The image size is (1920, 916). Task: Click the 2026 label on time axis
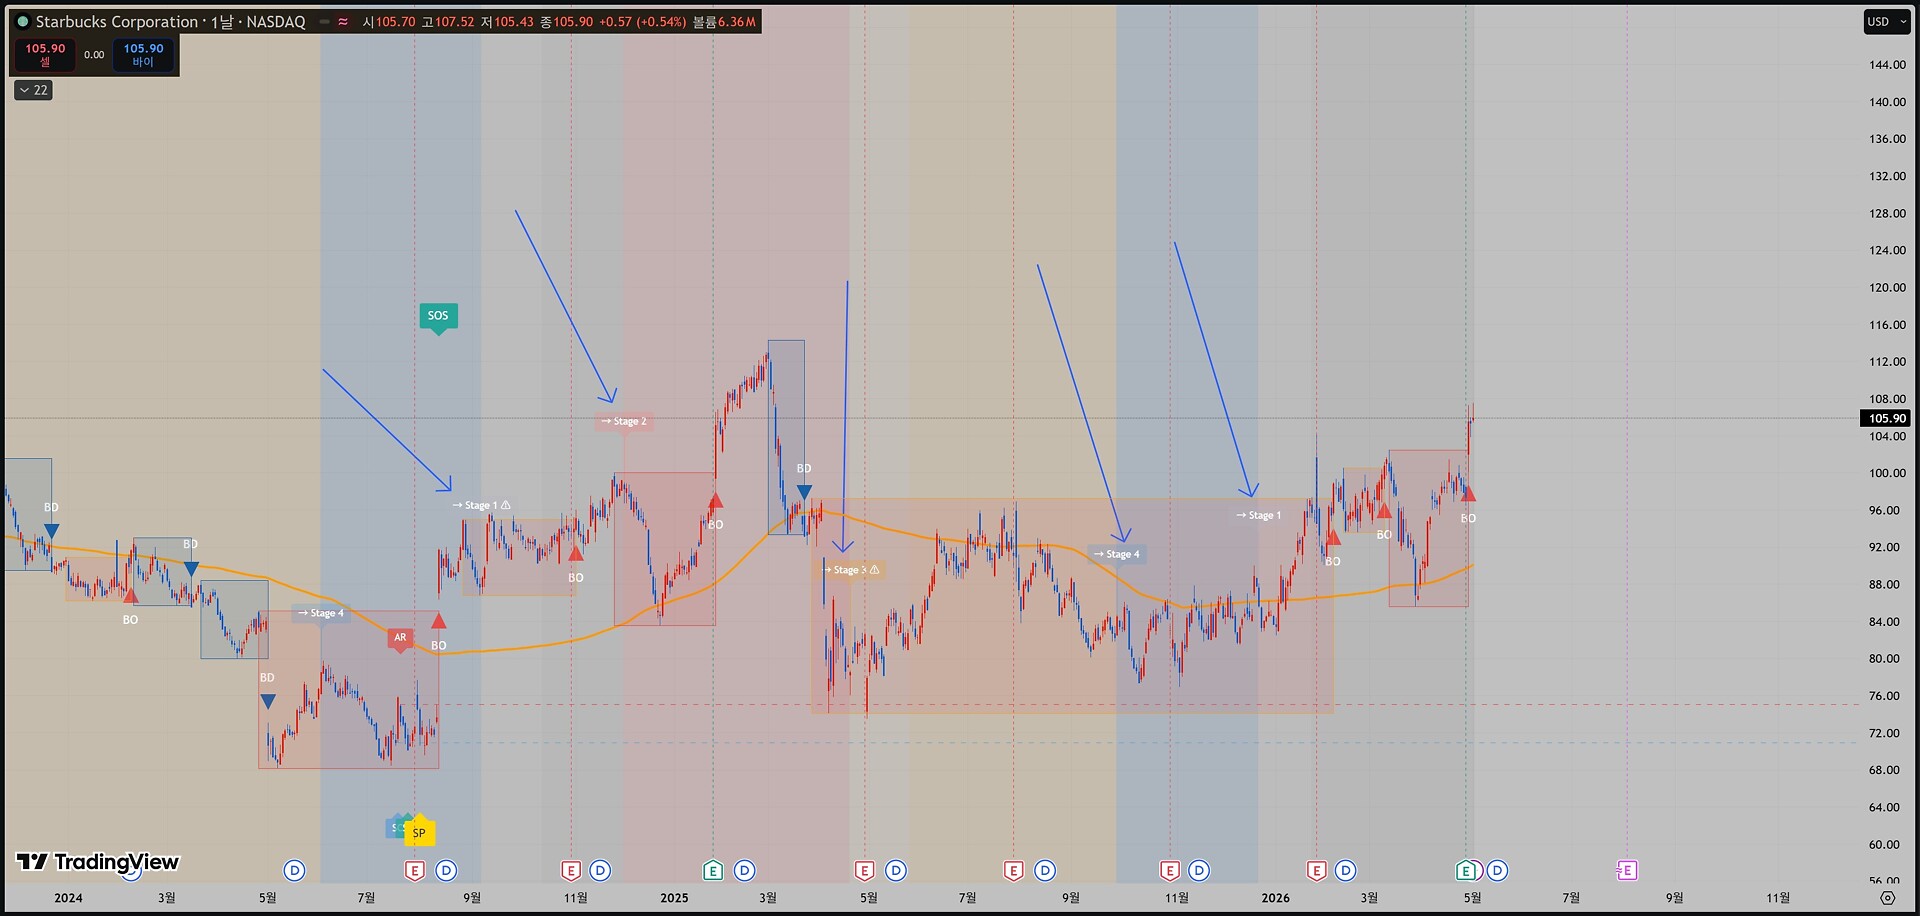[x=1275, y=897]
